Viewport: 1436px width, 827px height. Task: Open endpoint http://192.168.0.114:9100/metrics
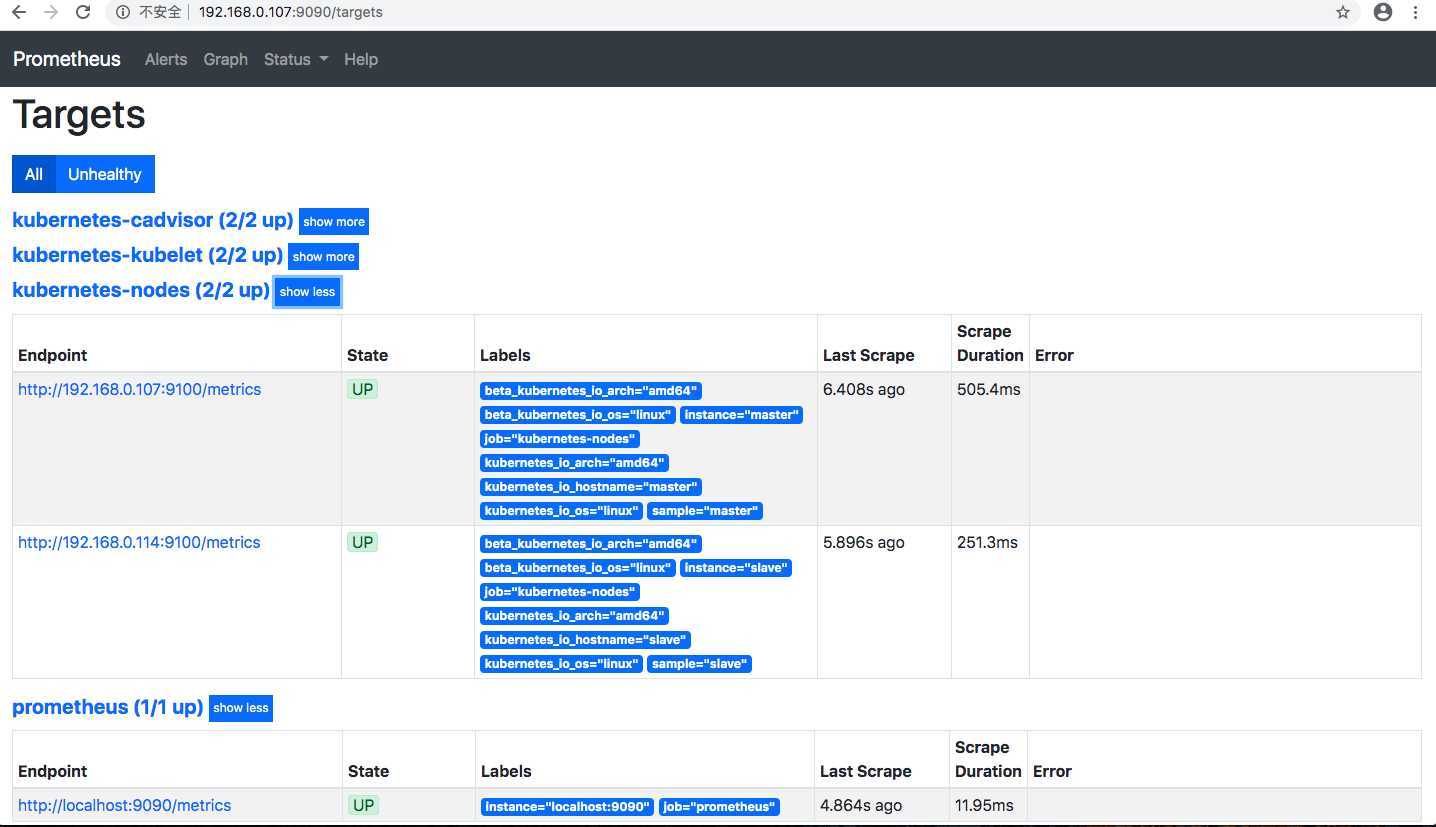pyautogui.click(x=139, y=542)
